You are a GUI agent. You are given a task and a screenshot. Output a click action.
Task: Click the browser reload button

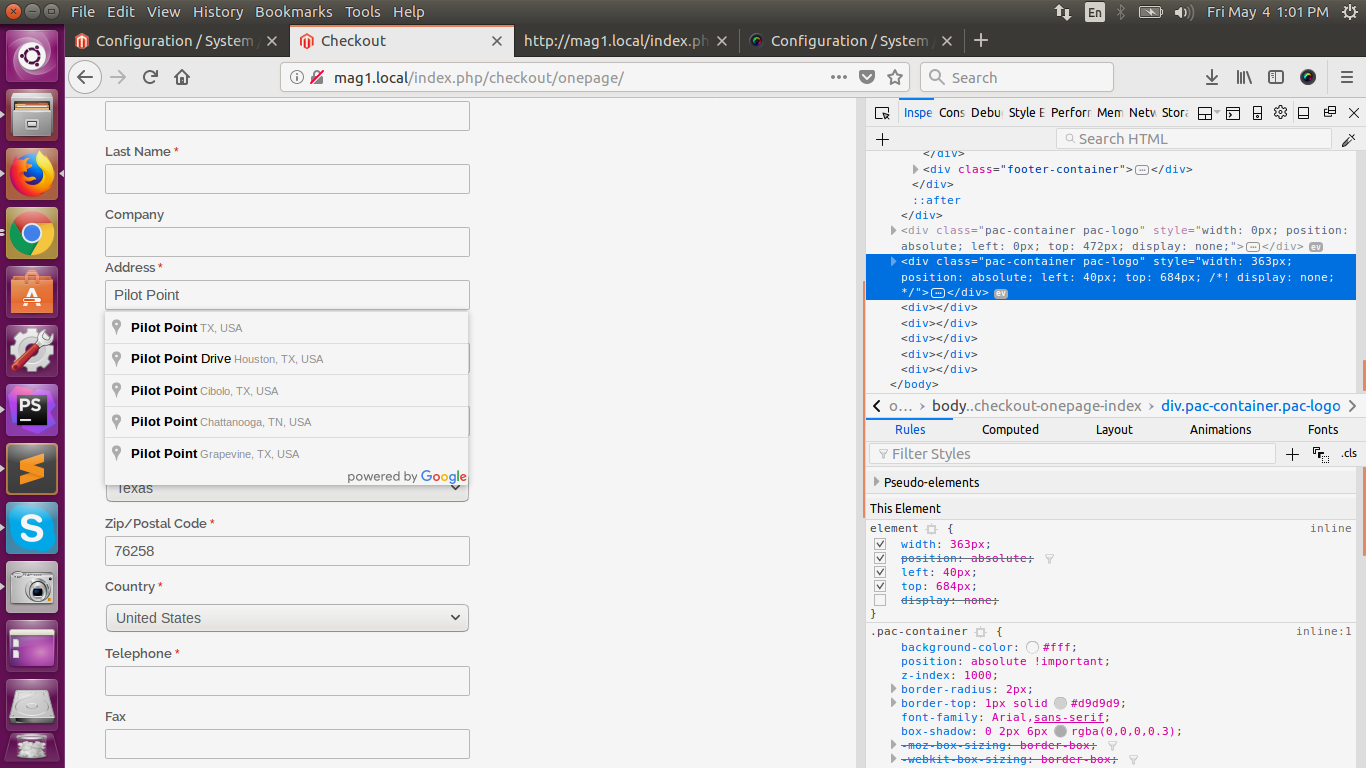coord(150,77)
